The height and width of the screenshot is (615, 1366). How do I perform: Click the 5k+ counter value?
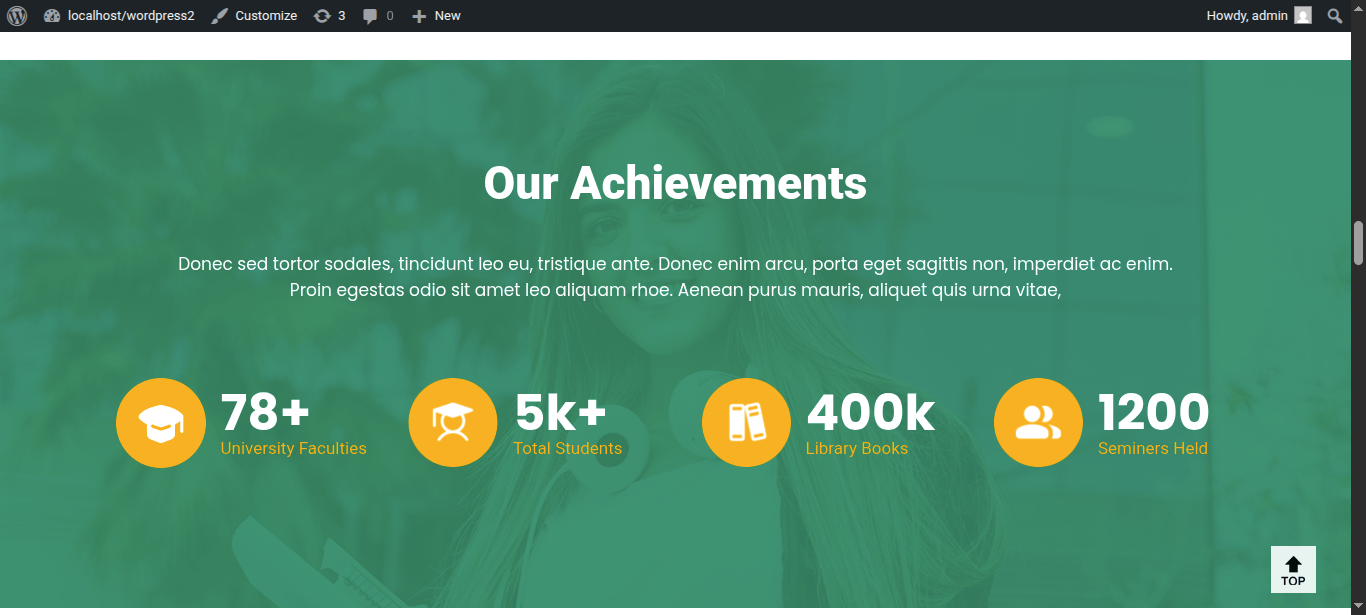tap(561, 412)
